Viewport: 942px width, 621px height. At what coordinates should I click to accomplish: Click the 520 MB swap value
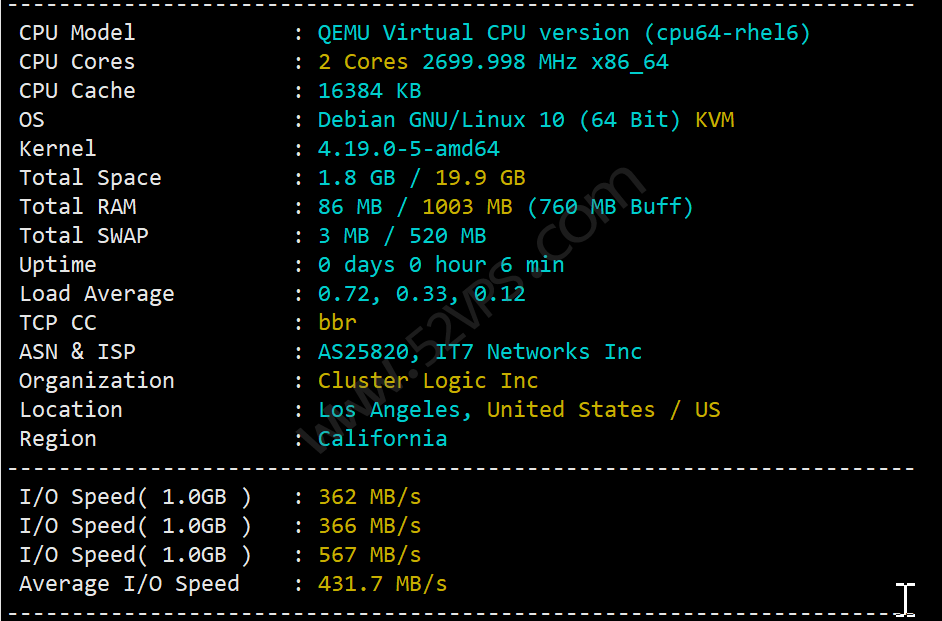pyautogui.click(x=448, y=235)
